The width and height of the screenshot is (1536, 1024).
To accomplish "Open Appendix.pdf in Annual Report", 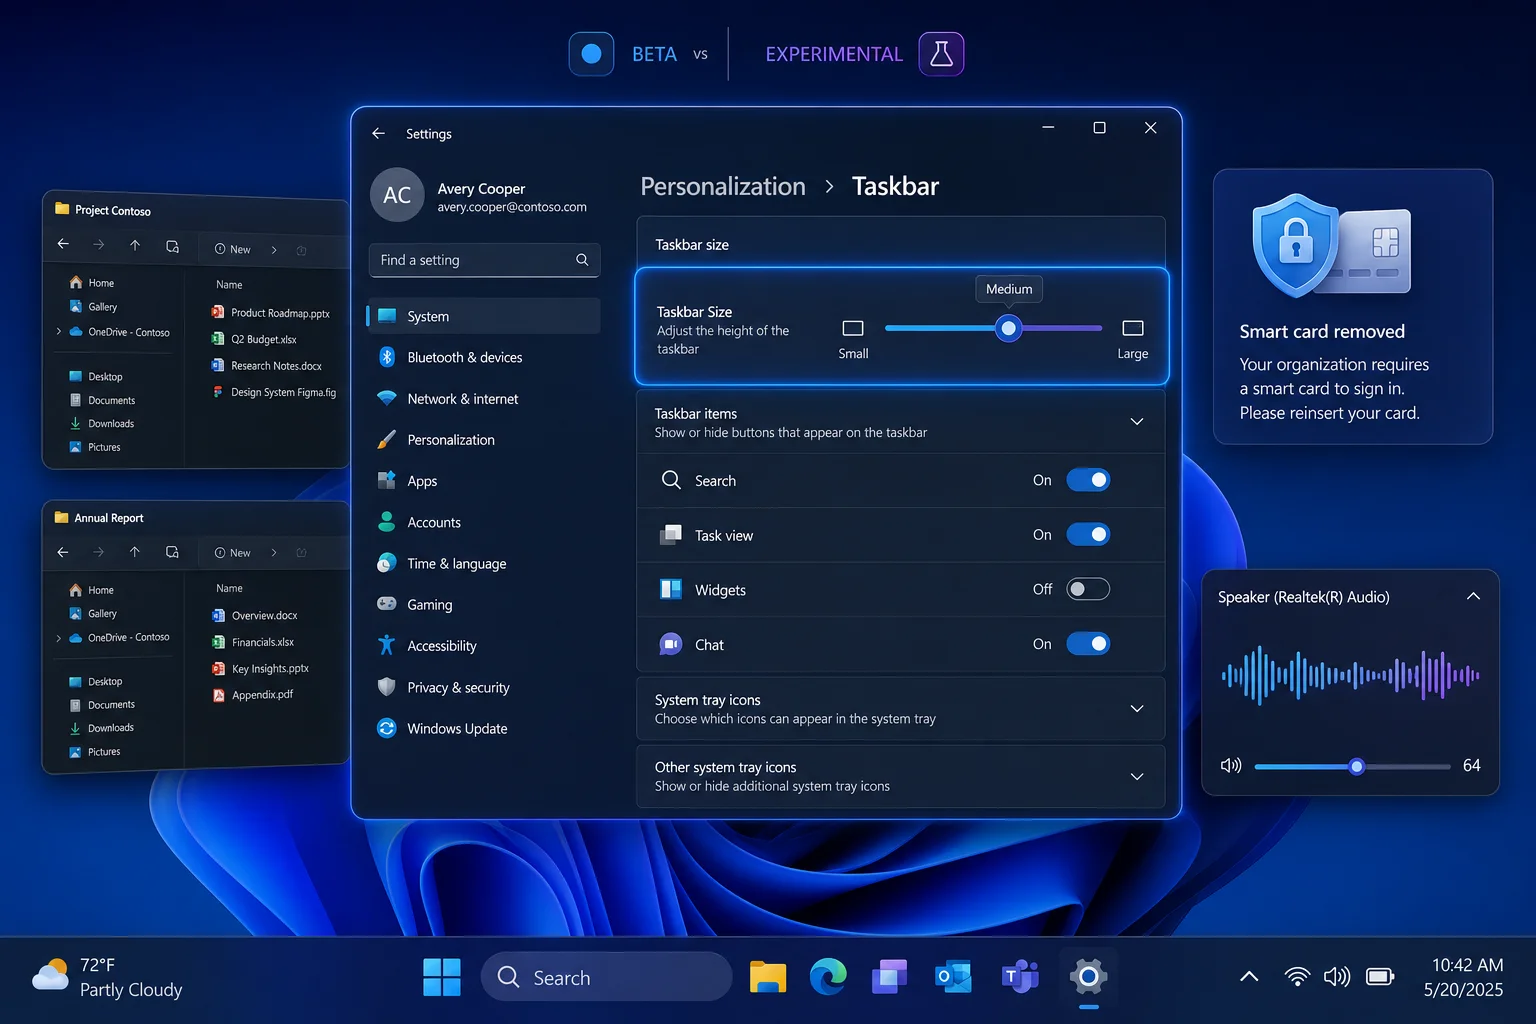I will click(x=253, y=695).
